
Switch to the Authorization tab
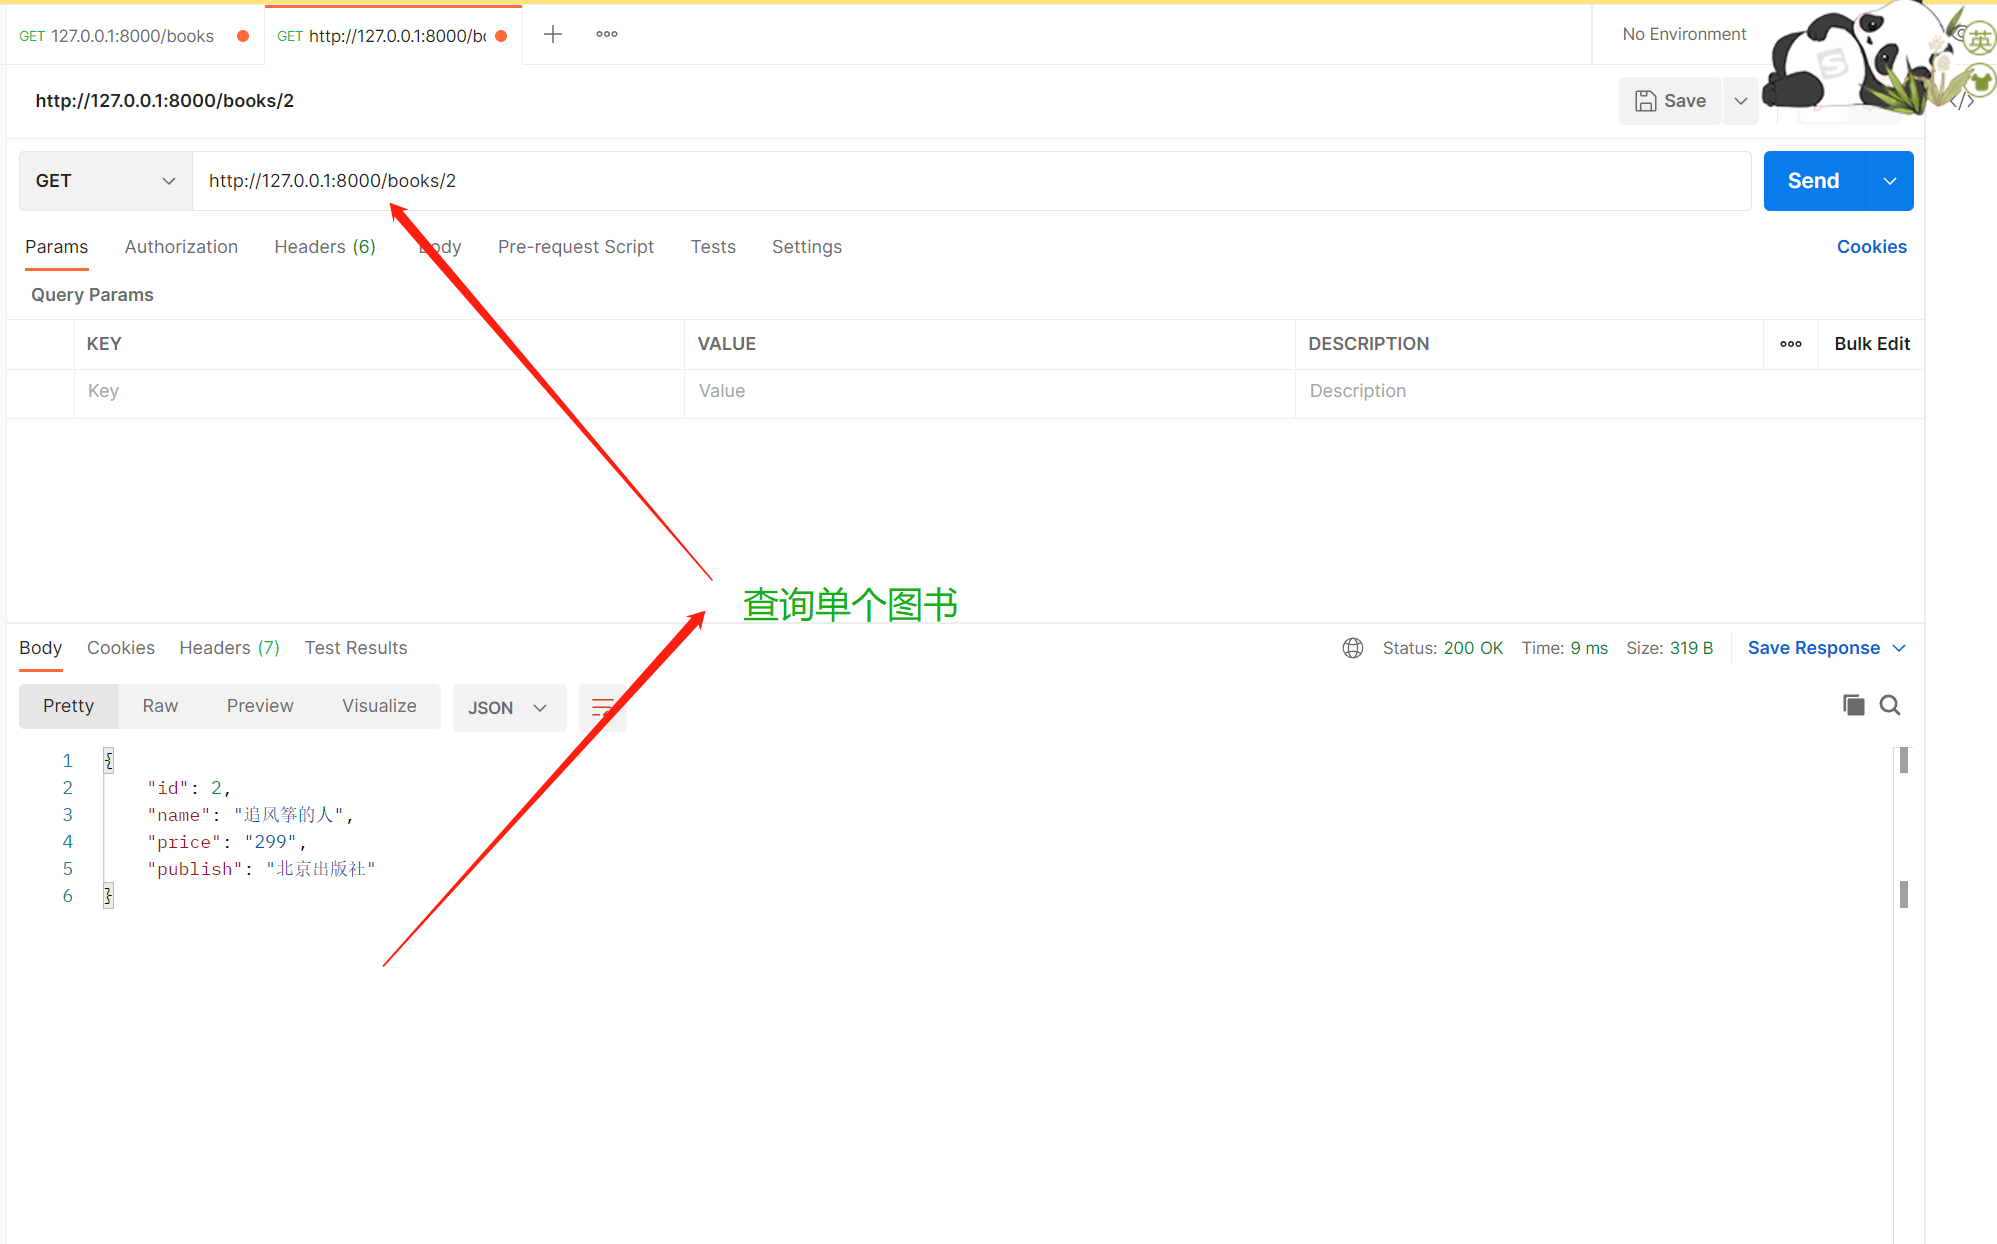coord(181,247)
